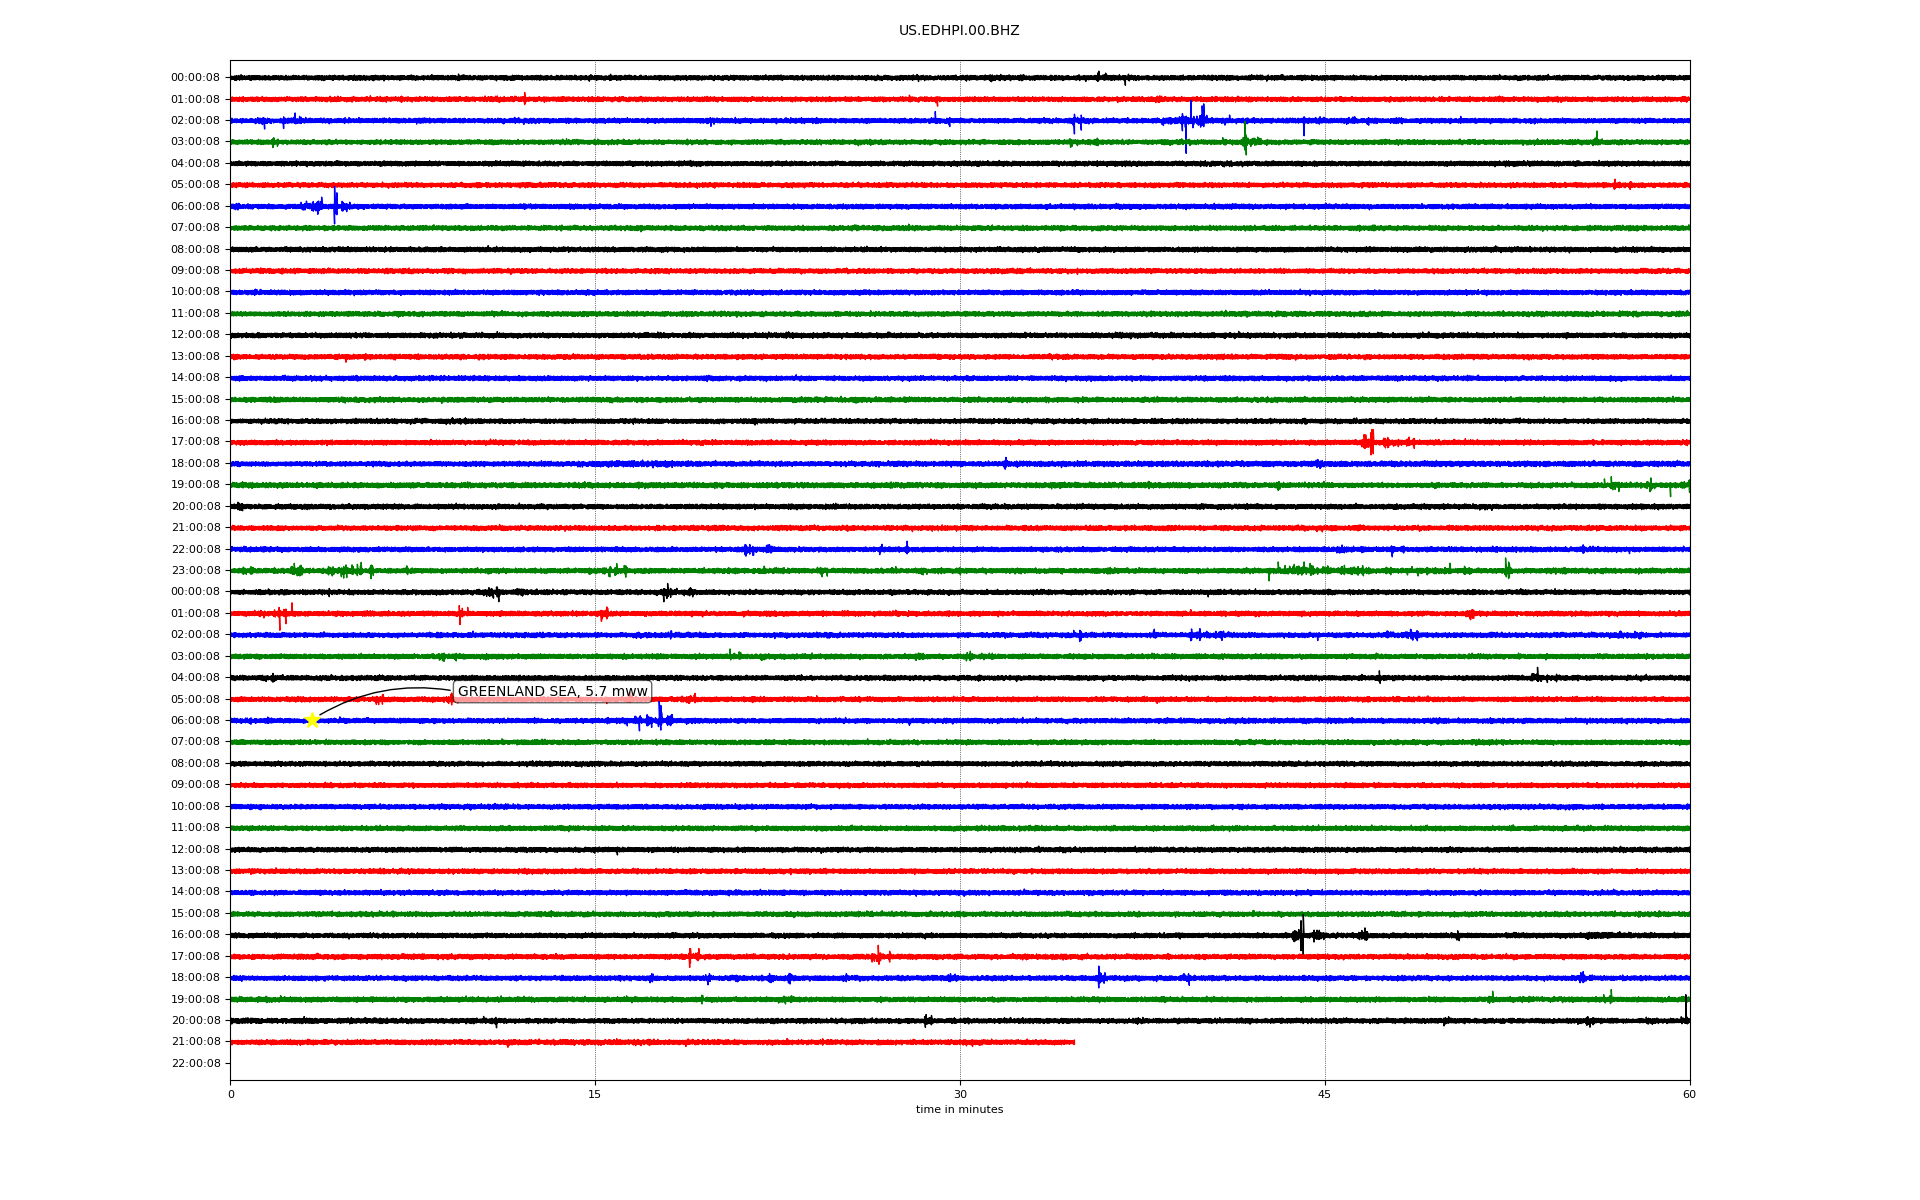Viewport: 1920px width, 1200px height.
Task: Click the GREENLAND SEA, 5.7 mww annotation
Action: click(552, 692)
